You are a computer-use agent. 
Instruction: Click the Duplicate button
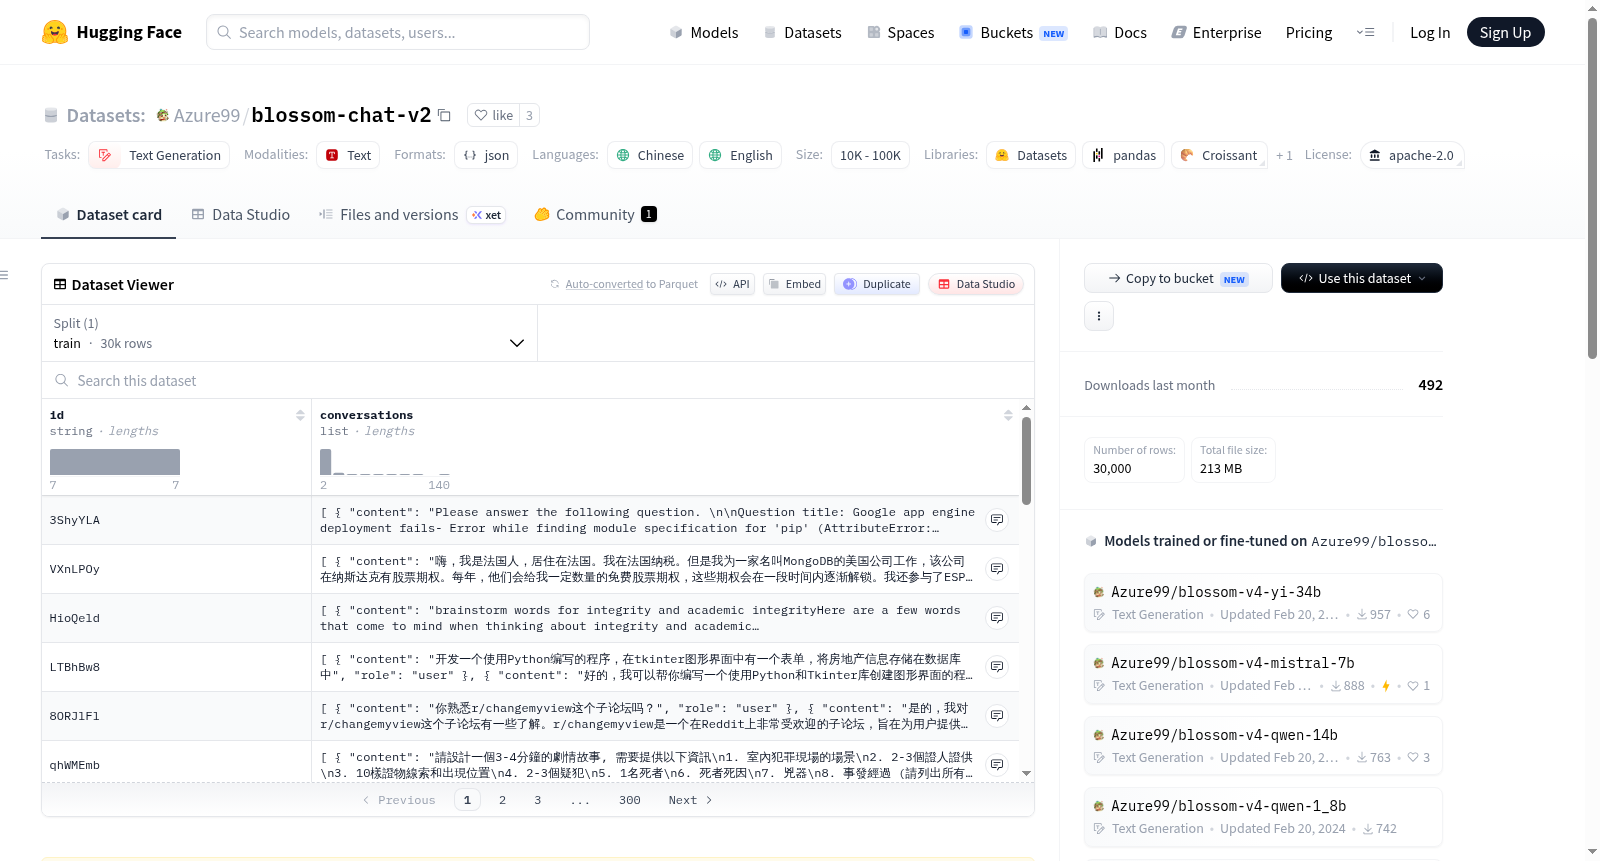tap(876, 284)
